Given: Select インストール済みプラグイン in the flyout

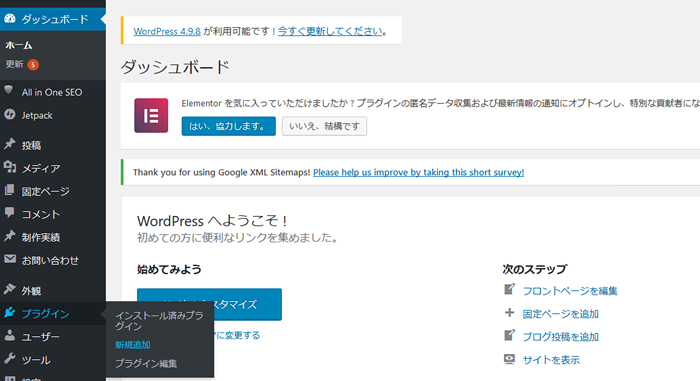Looking at the screenshot, I should (159, 321).
